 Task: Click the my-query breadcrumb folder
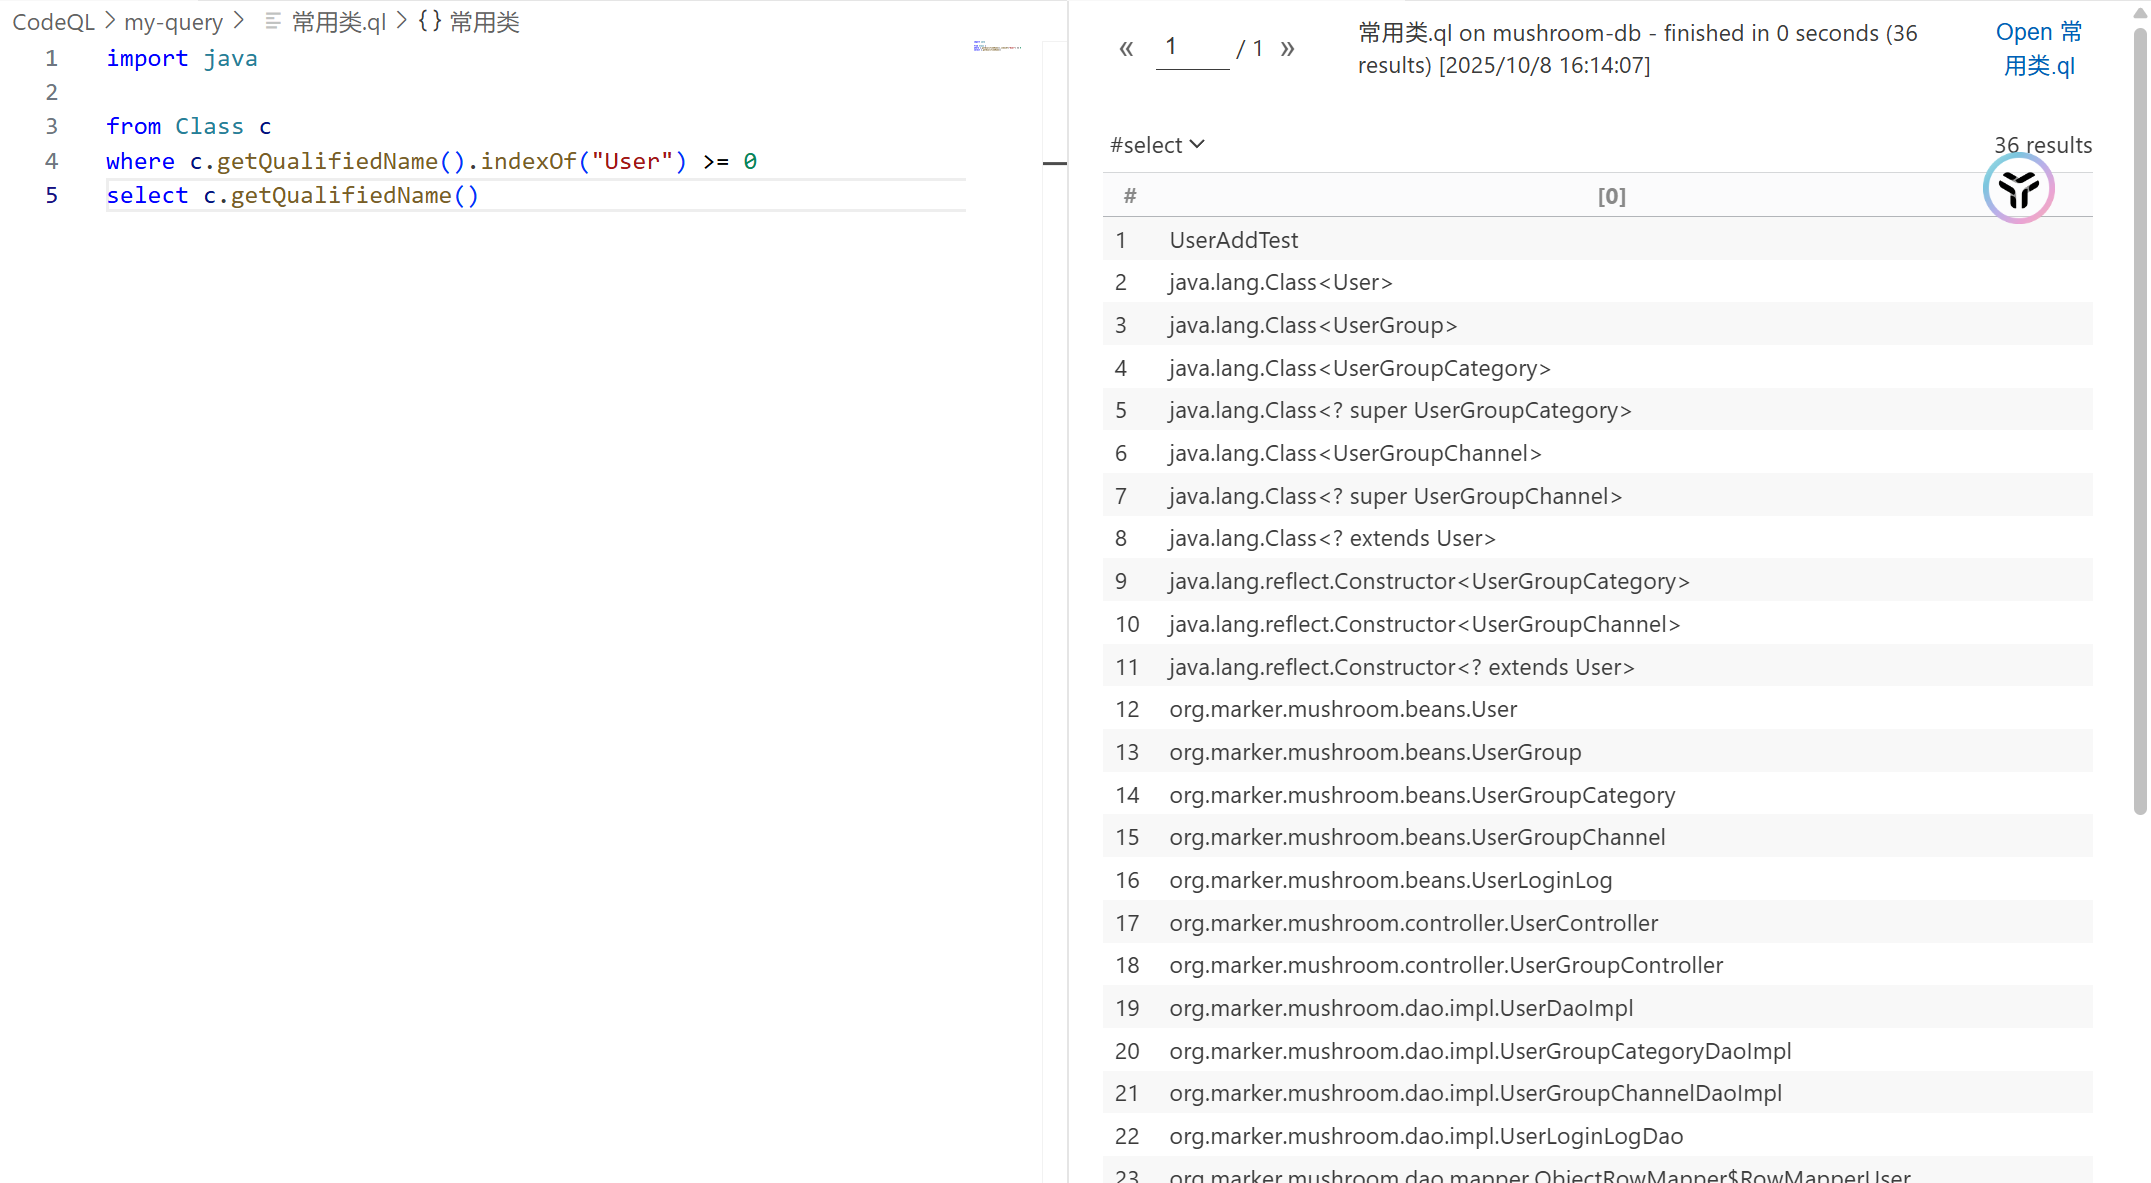pyautogui.click(x=173, y=22)
